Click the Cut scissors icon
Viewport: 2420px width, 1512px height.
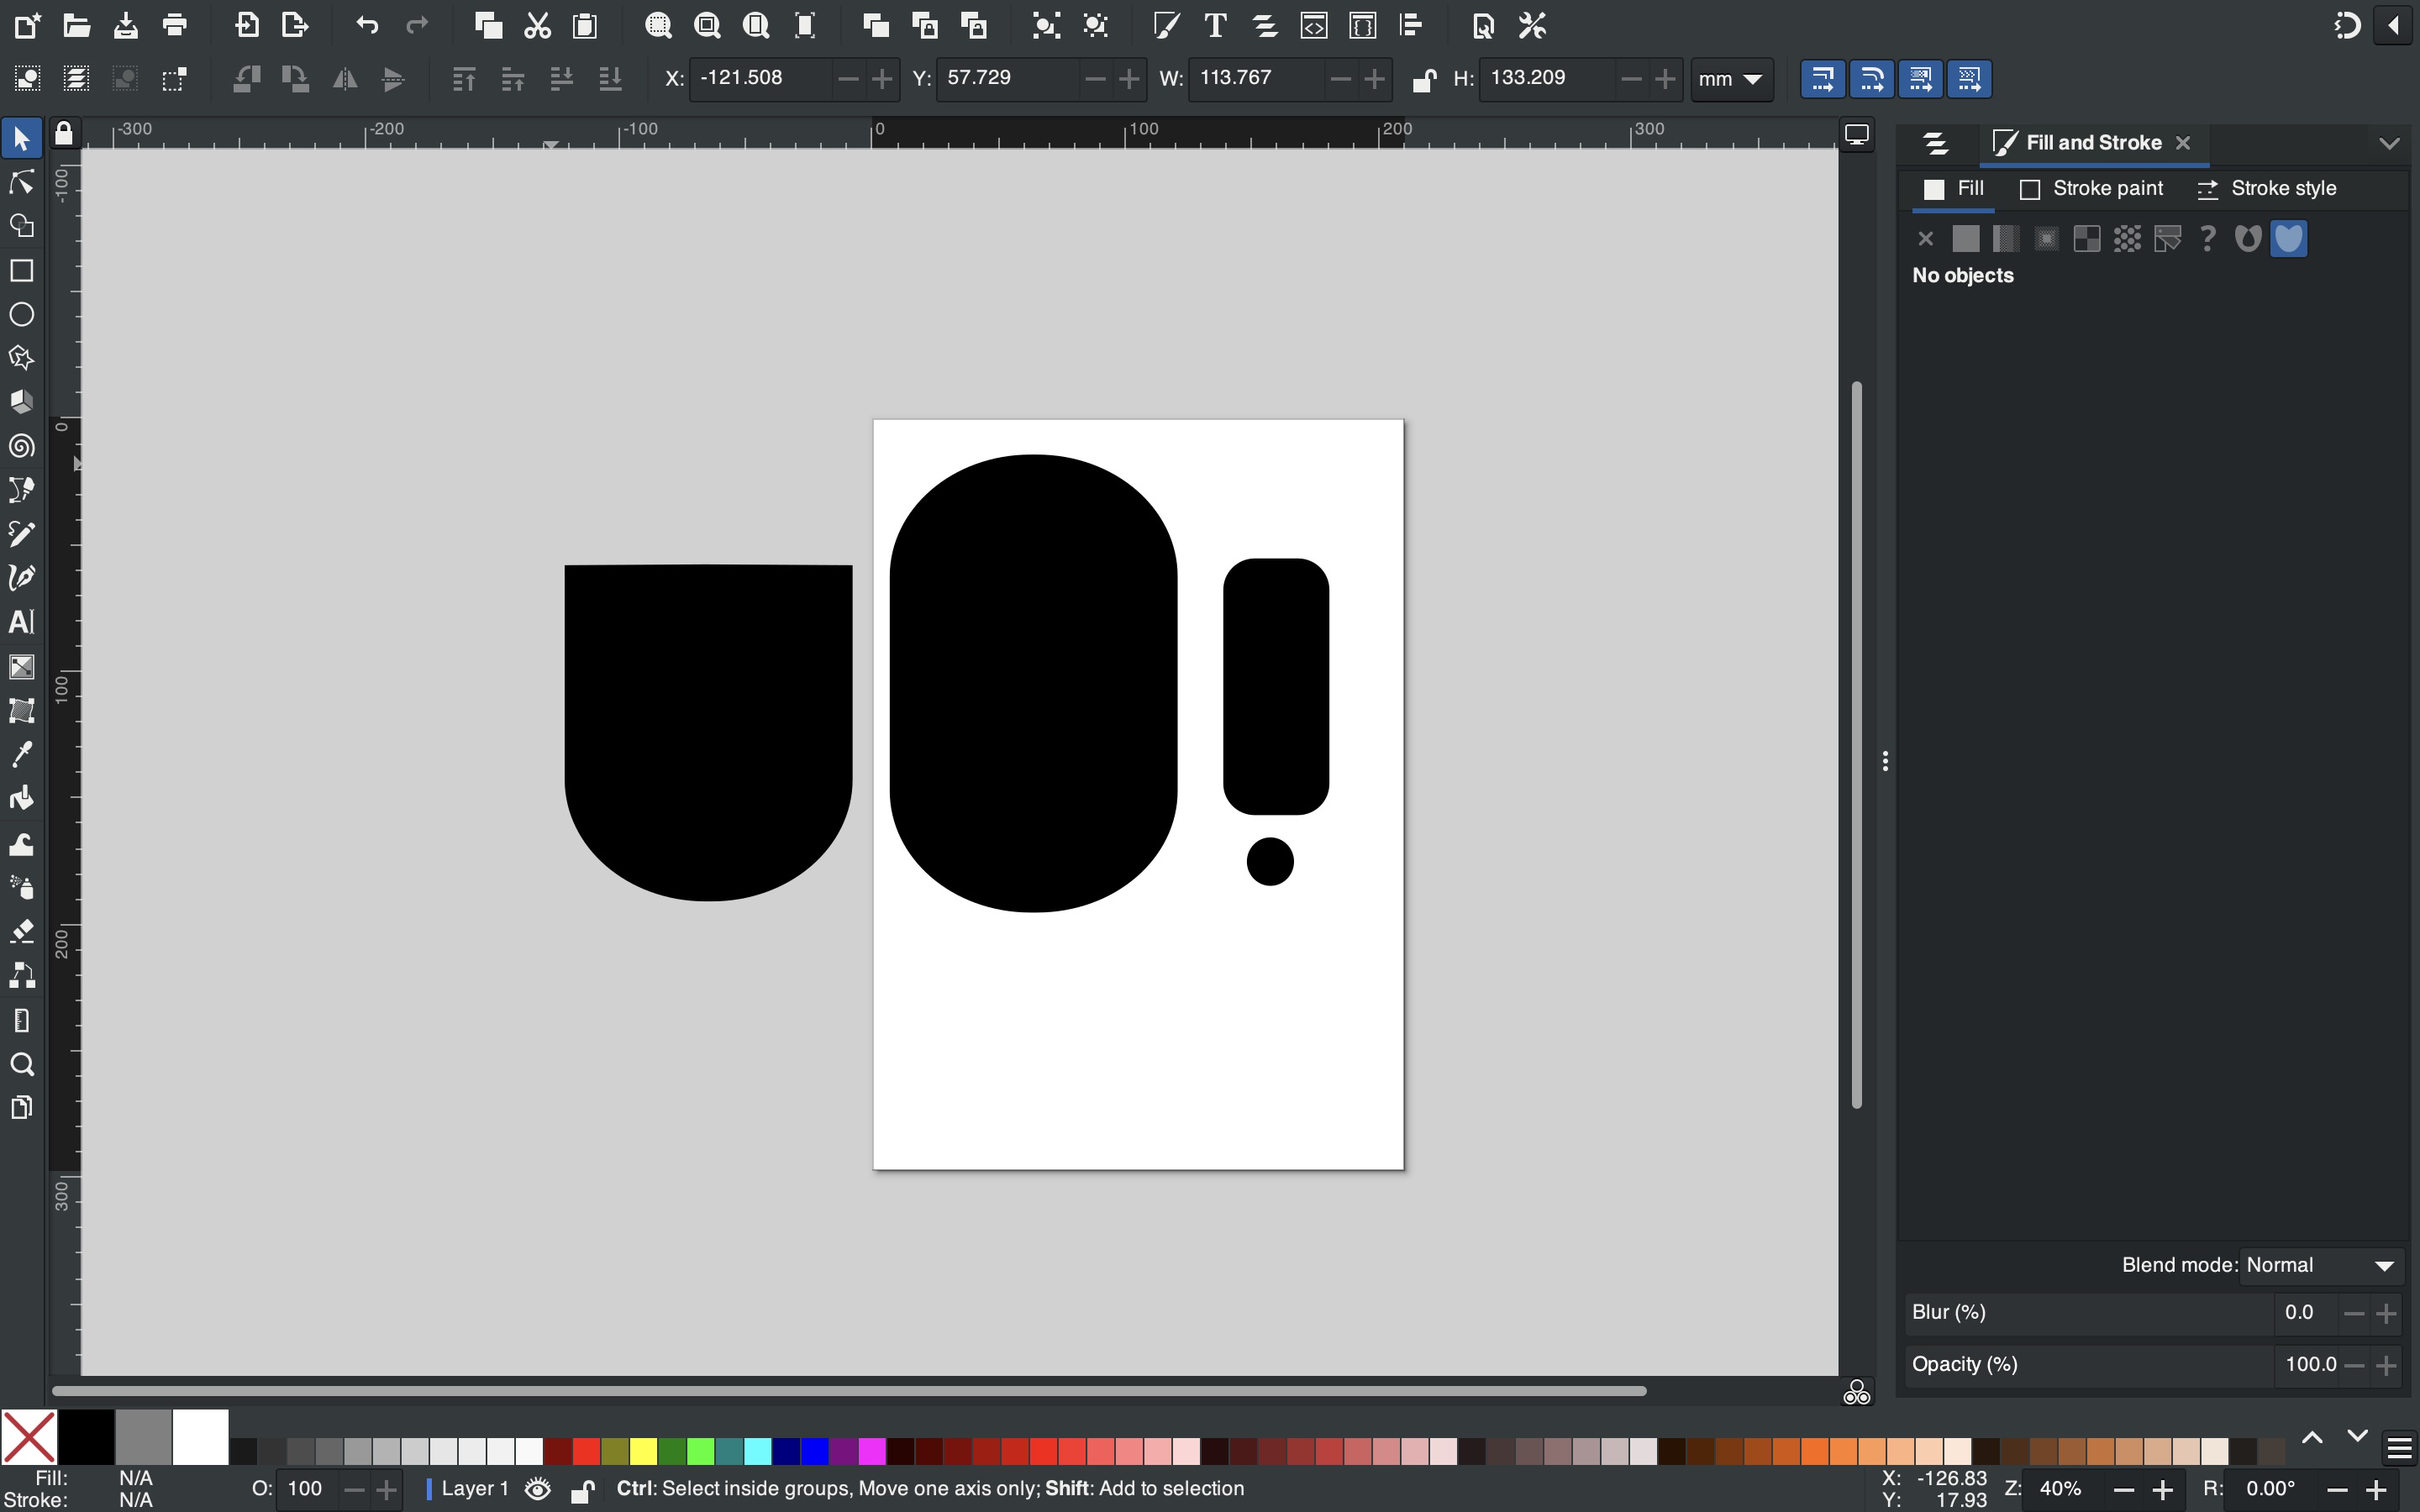(x=537, y=26)
